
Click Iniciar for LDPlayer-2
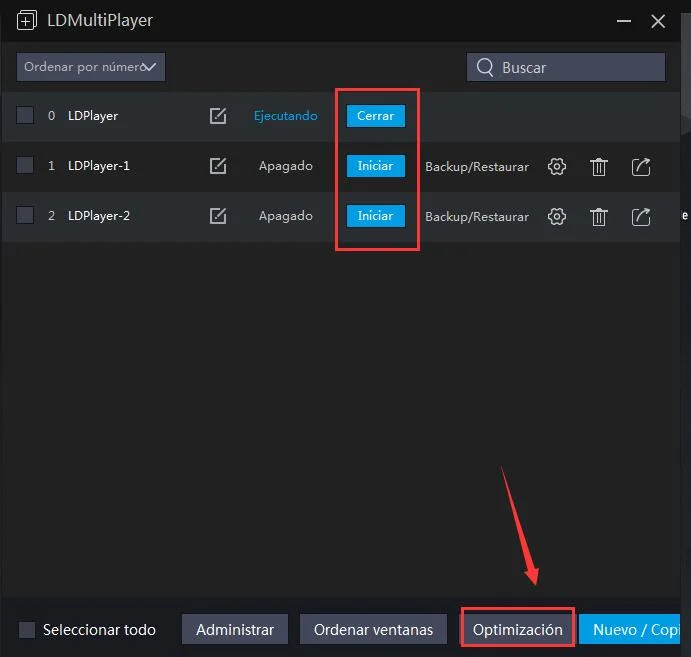click(375, 216)
